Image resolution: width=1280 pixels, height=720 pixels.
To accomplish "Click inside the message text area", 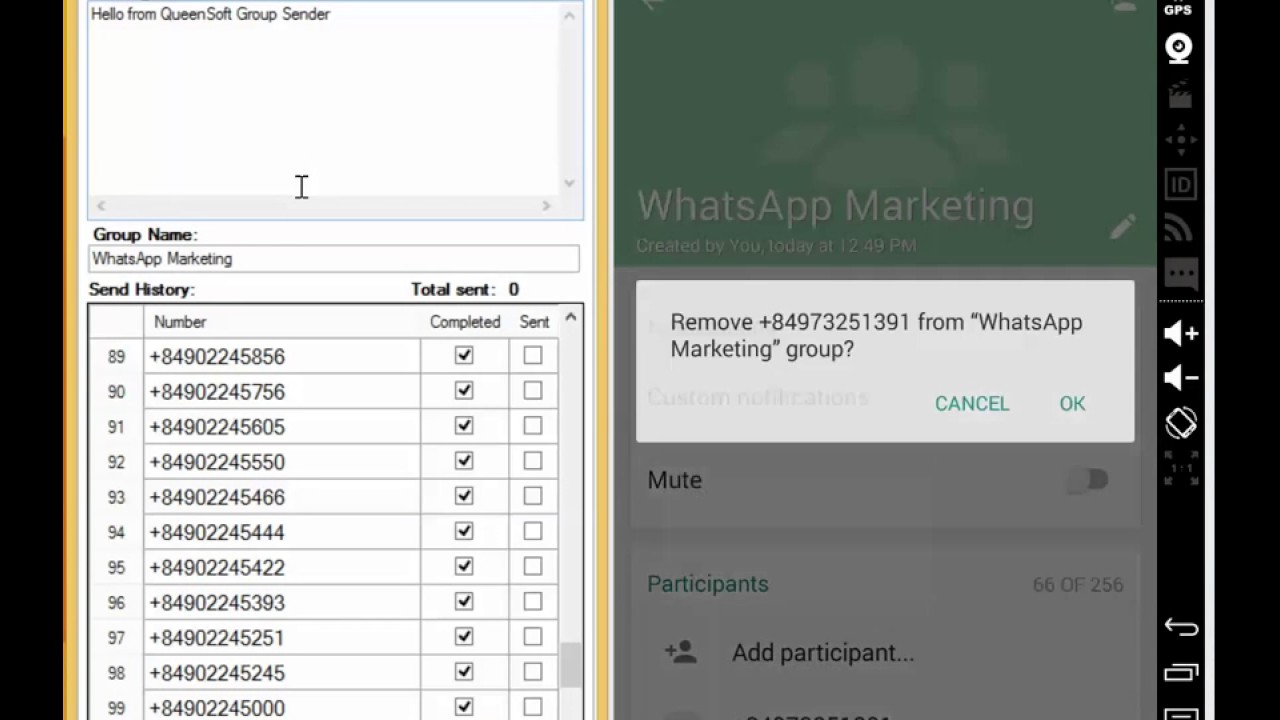I will click(323, 99).
